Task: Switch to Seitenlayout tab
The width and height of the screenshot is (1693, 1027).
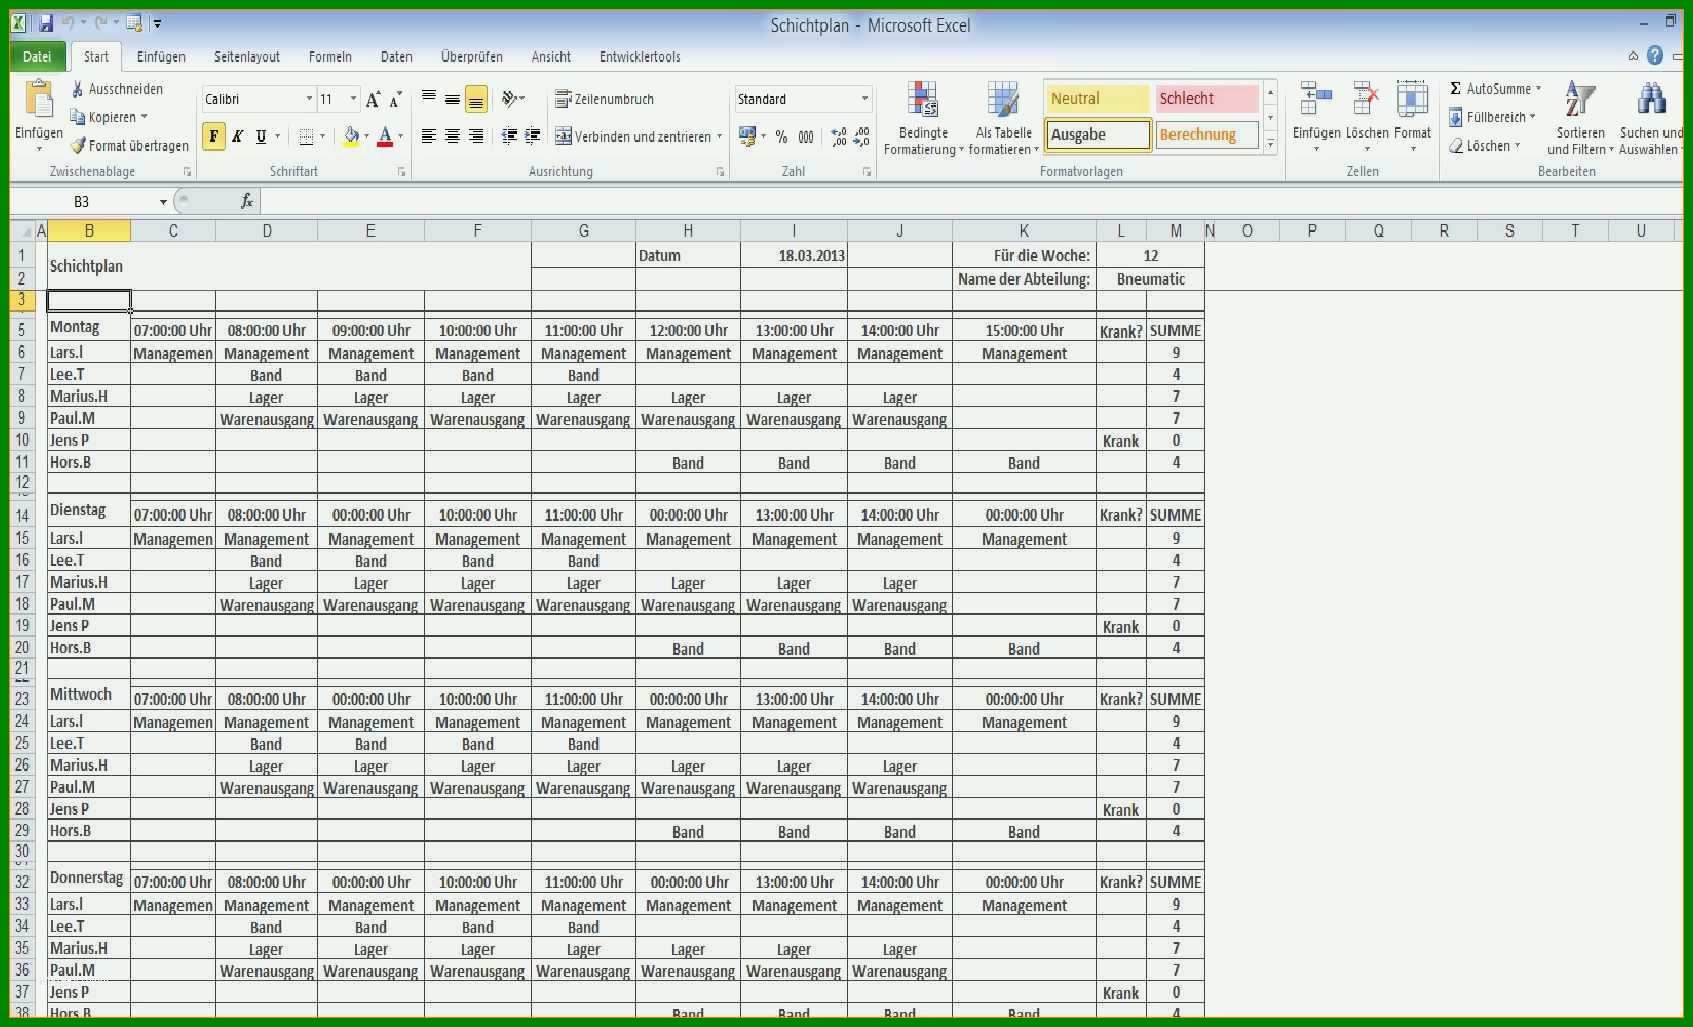Action: point(247,57)
